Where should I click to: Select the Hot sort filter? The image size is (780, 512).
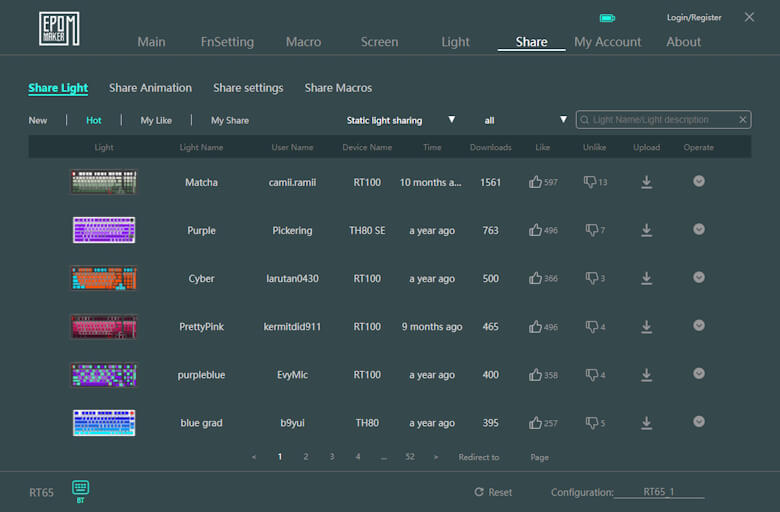pos(93,120)
